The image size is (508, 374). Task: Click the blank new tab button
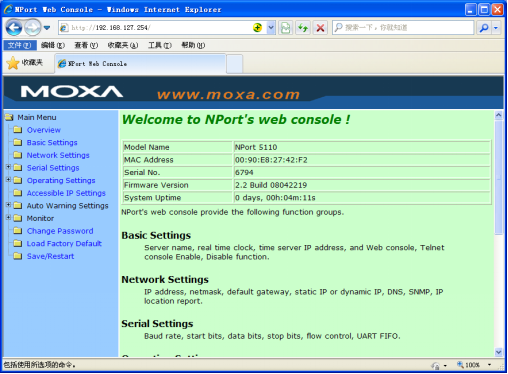(234, 64)
